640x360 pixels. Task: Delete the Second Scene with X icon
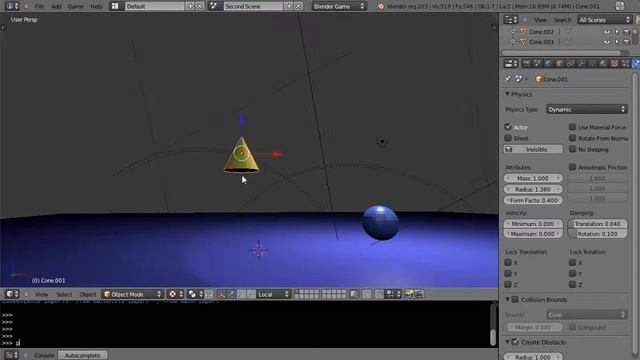[x=298, y=6]
